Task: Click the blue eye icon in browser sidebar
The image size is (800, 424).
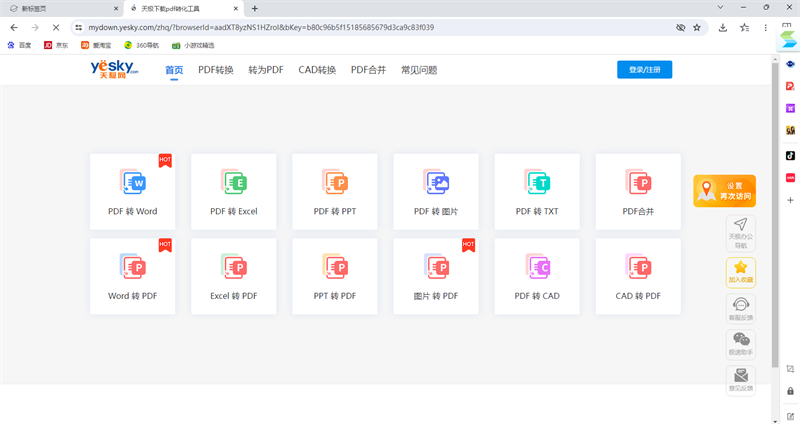Action: tap(790, 64)
